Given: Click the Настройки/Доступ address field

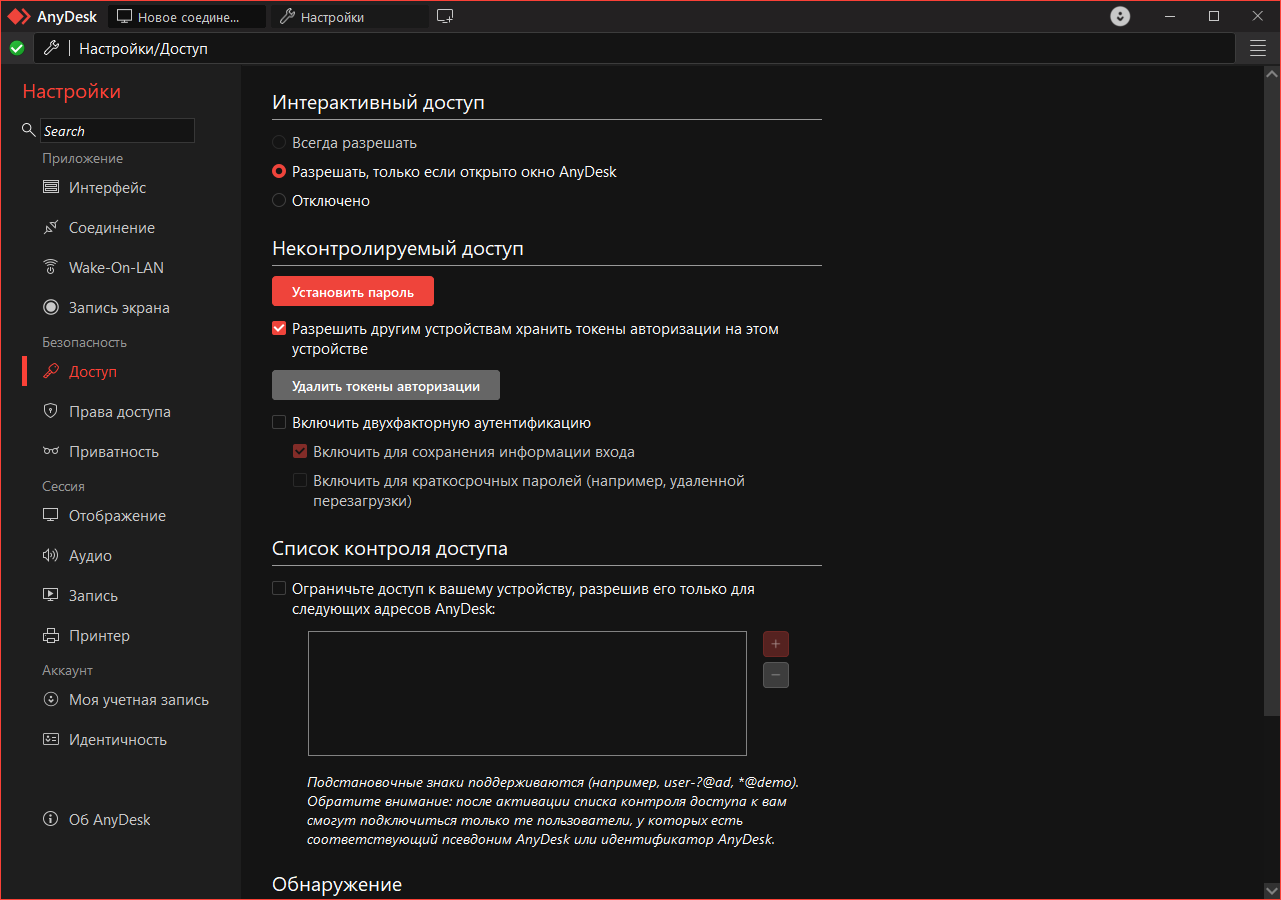Looking at the screenshot, I should pos(635,48).
